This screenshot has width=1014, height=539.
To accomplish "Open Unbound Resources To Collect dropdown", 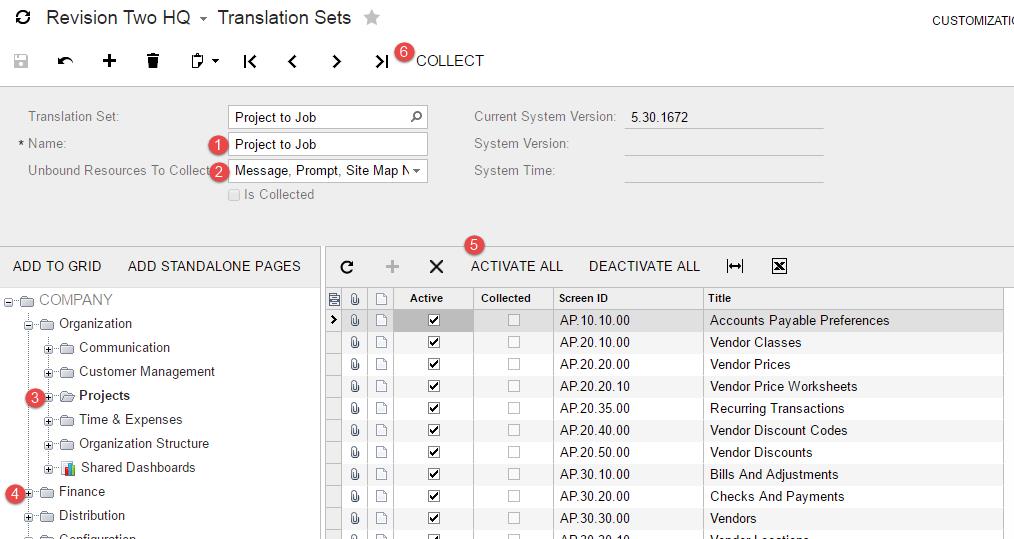I will pos(416,171).
